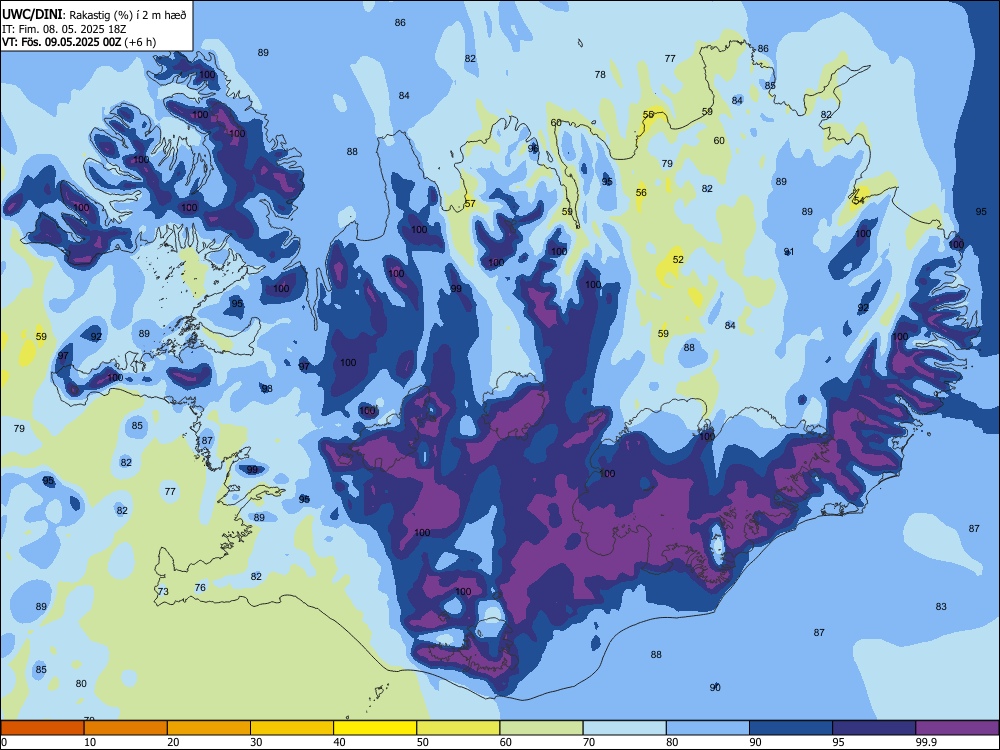Click the dark orange 0–10 legend swatch
1000x750 pixels.
tap(42, 728)
